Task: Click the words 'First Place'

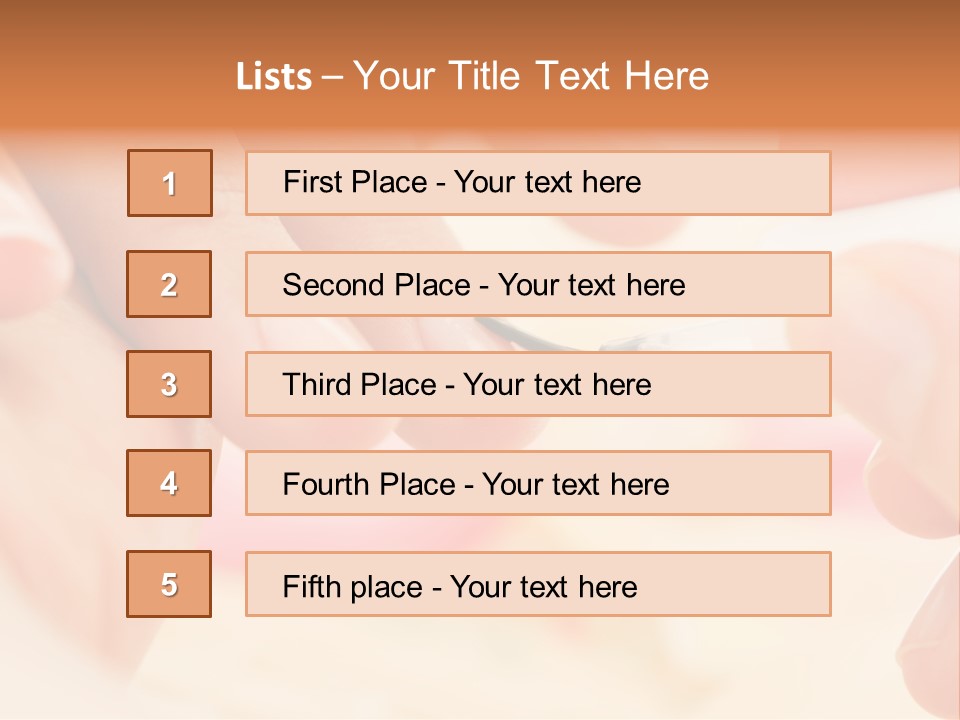Action: click(354, 182)
